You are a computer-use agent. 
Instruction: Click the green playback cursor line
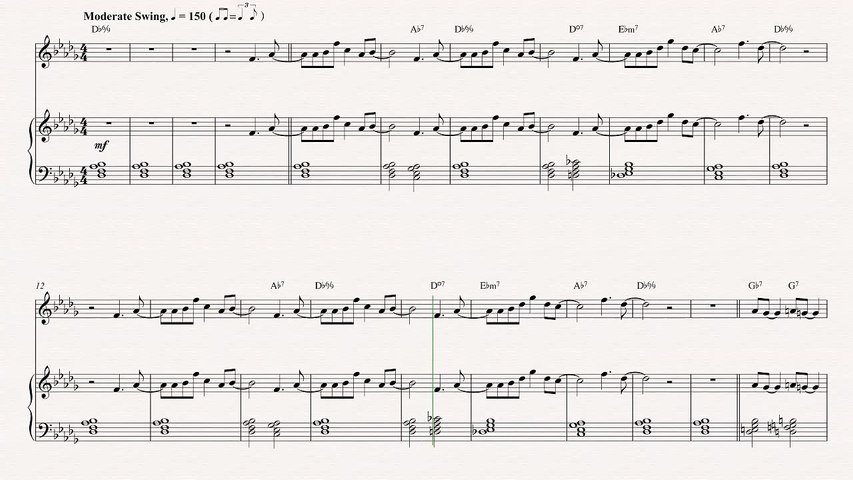(433, 370)
